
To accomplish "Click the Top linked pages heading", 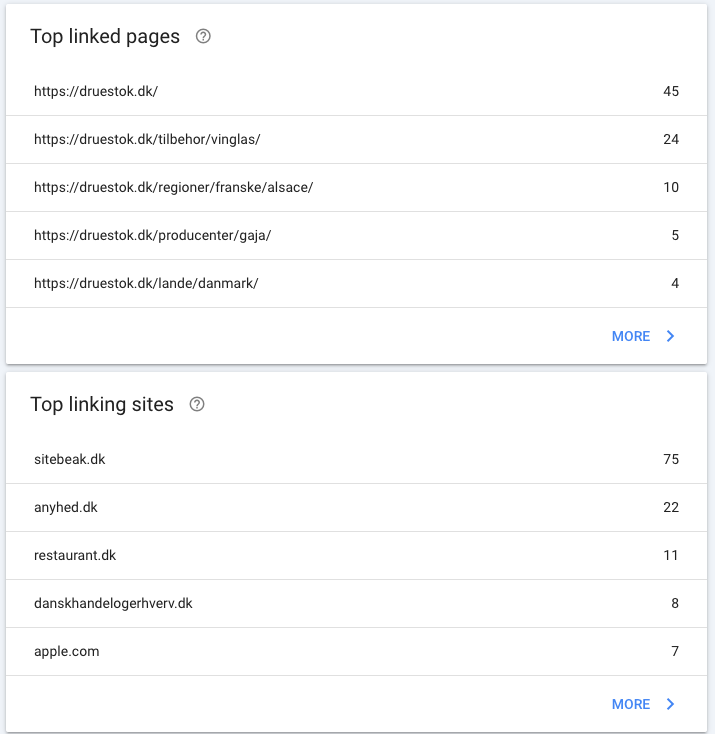I will click(x=105, y=37).
